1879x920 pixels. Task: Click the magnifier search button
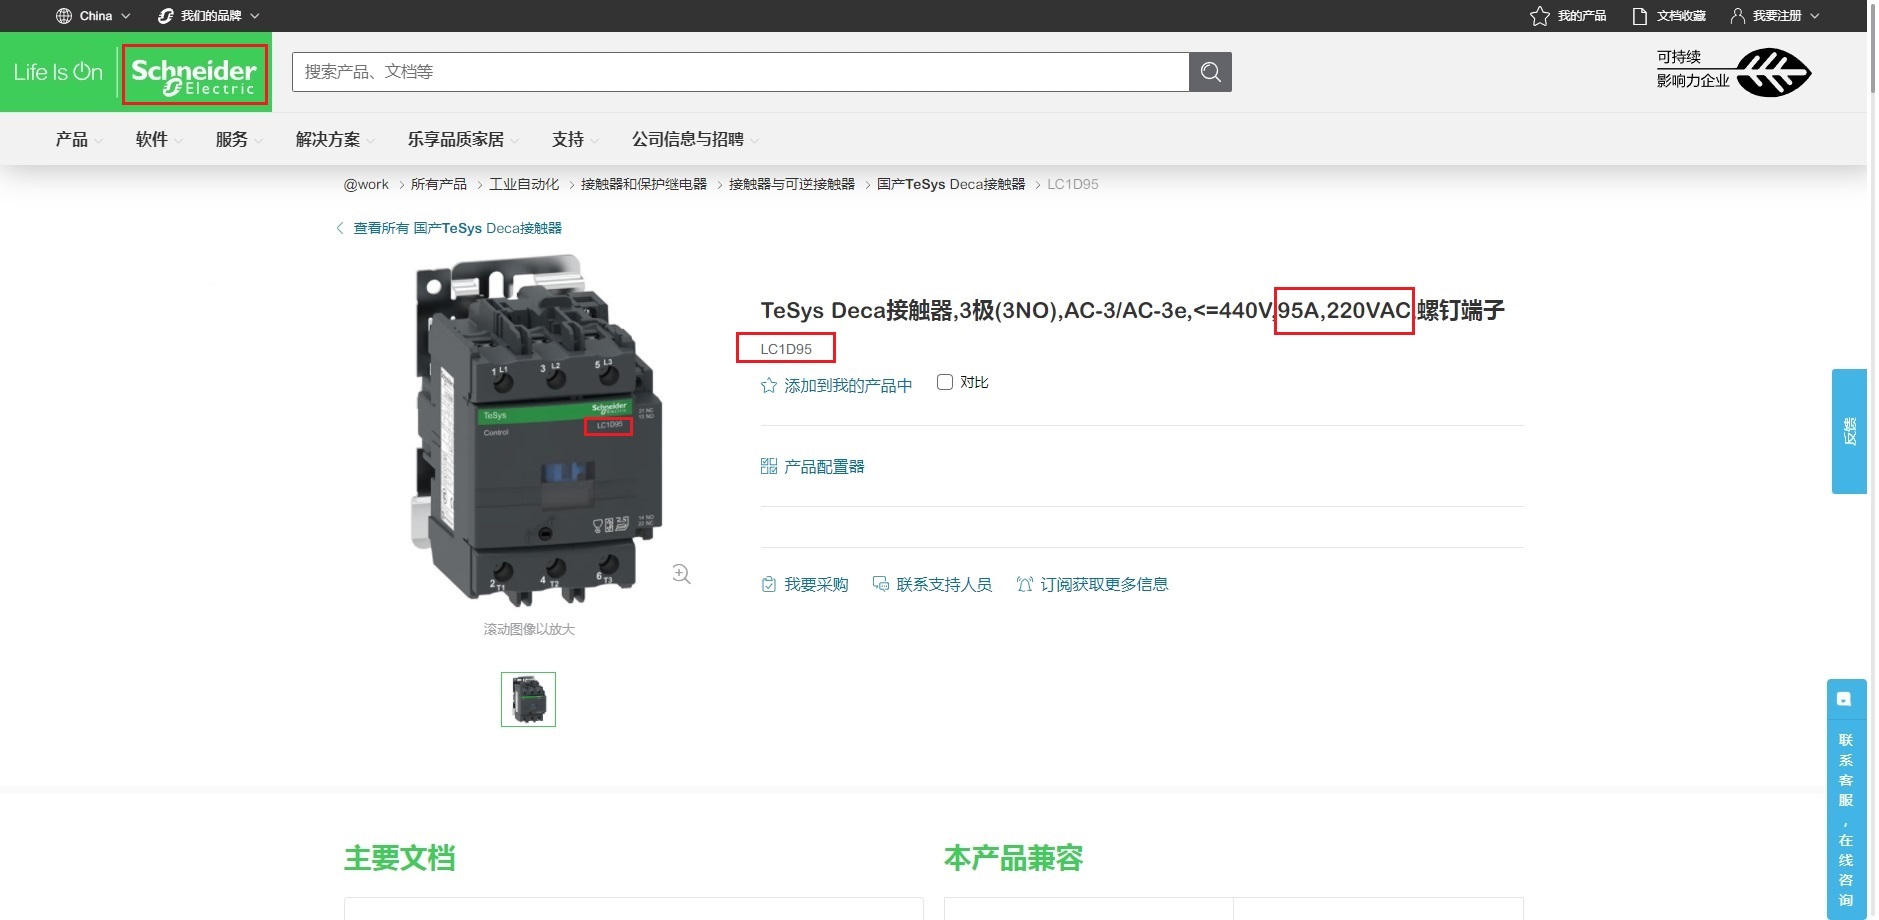coord(1210,72)
